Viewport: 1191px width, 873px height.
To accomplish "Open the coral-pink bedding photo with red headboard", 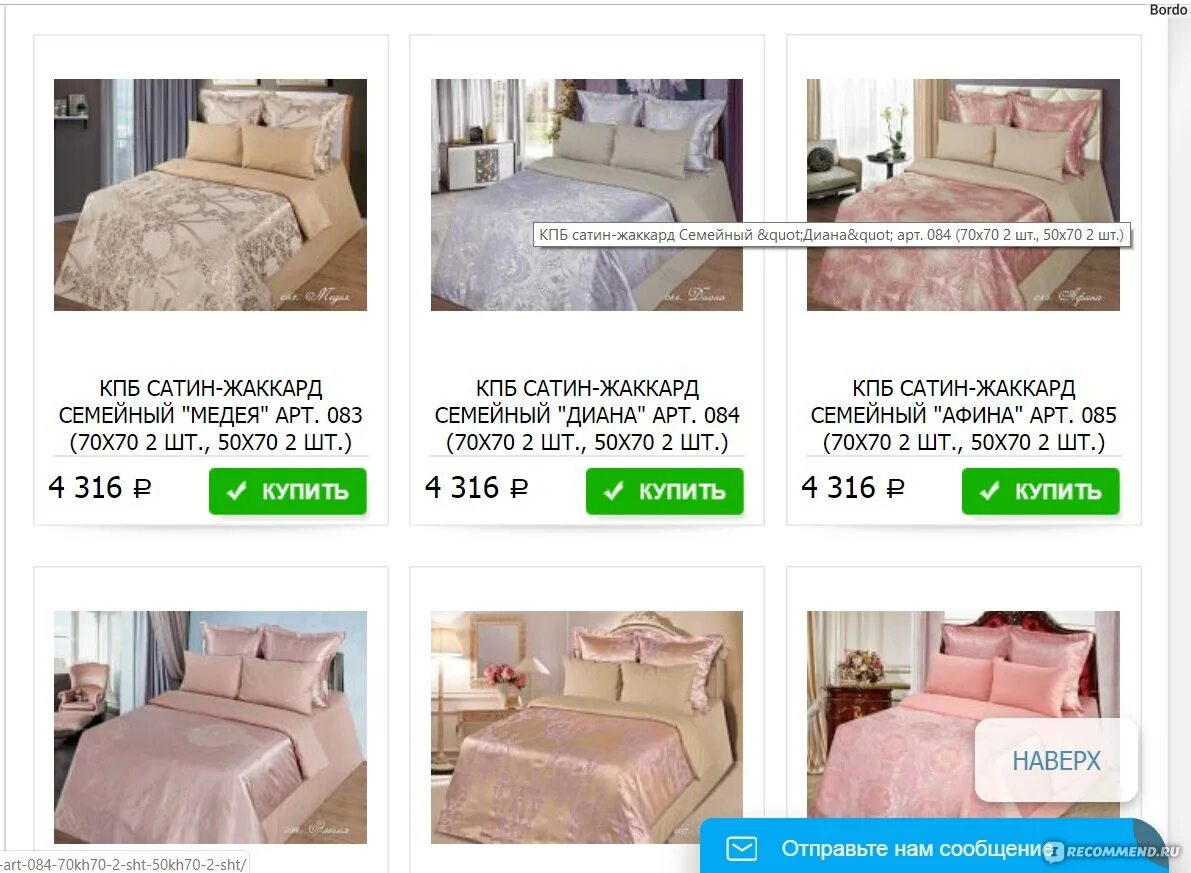I will [x=963, y=714].
